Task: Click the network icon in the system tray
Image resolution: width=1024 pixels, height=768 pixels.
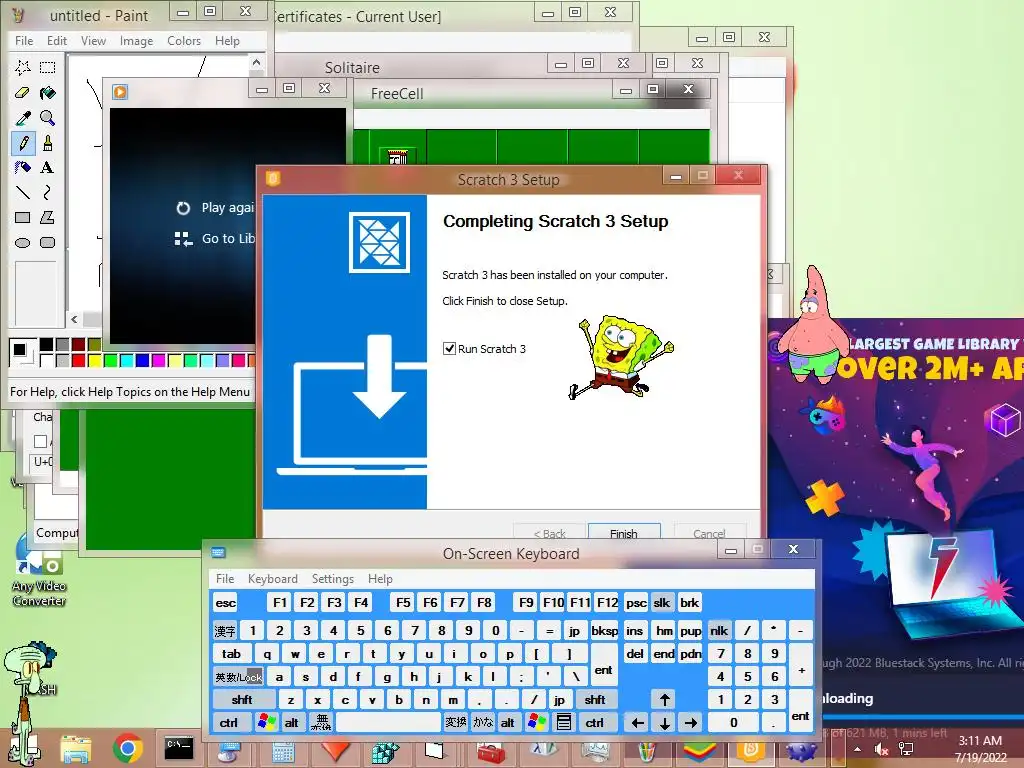Action: (x=906, y=749)
